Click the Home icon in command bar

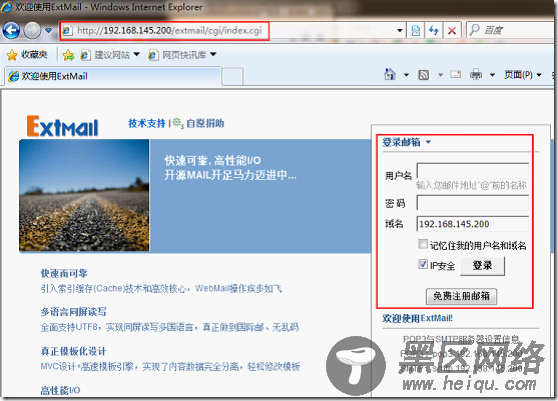click(390, 74)
